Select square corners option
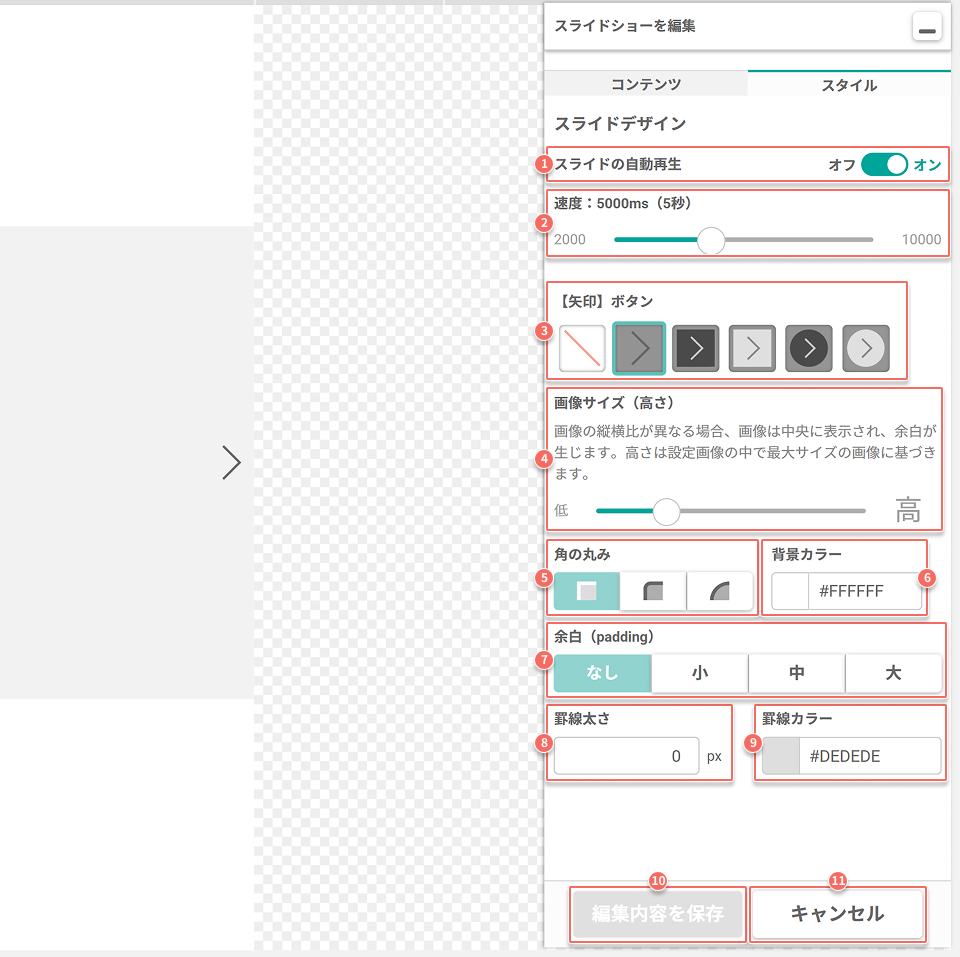Screen dimensions: 960x957 point(587,591)
